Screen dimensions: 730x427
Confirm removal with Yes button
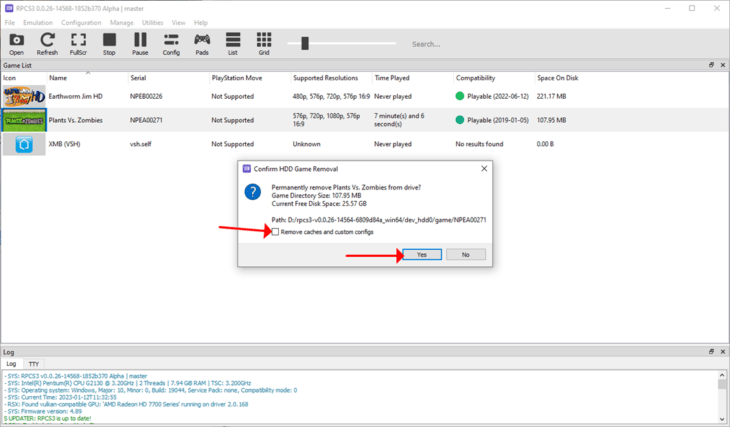[422, 255]
